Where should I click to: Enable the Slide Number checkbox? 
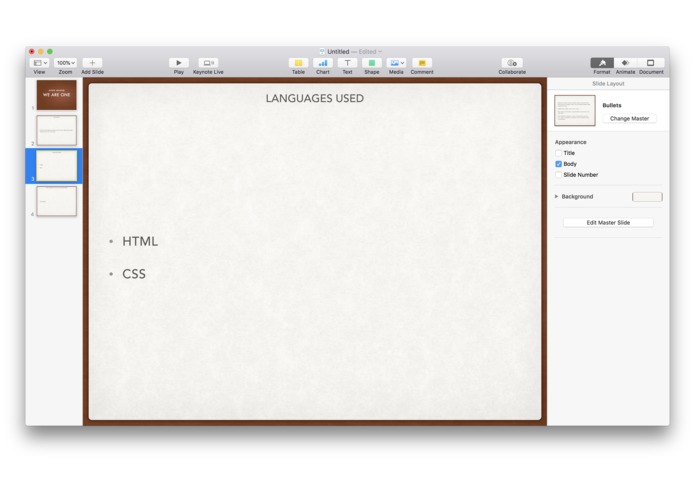click(558, 175)
